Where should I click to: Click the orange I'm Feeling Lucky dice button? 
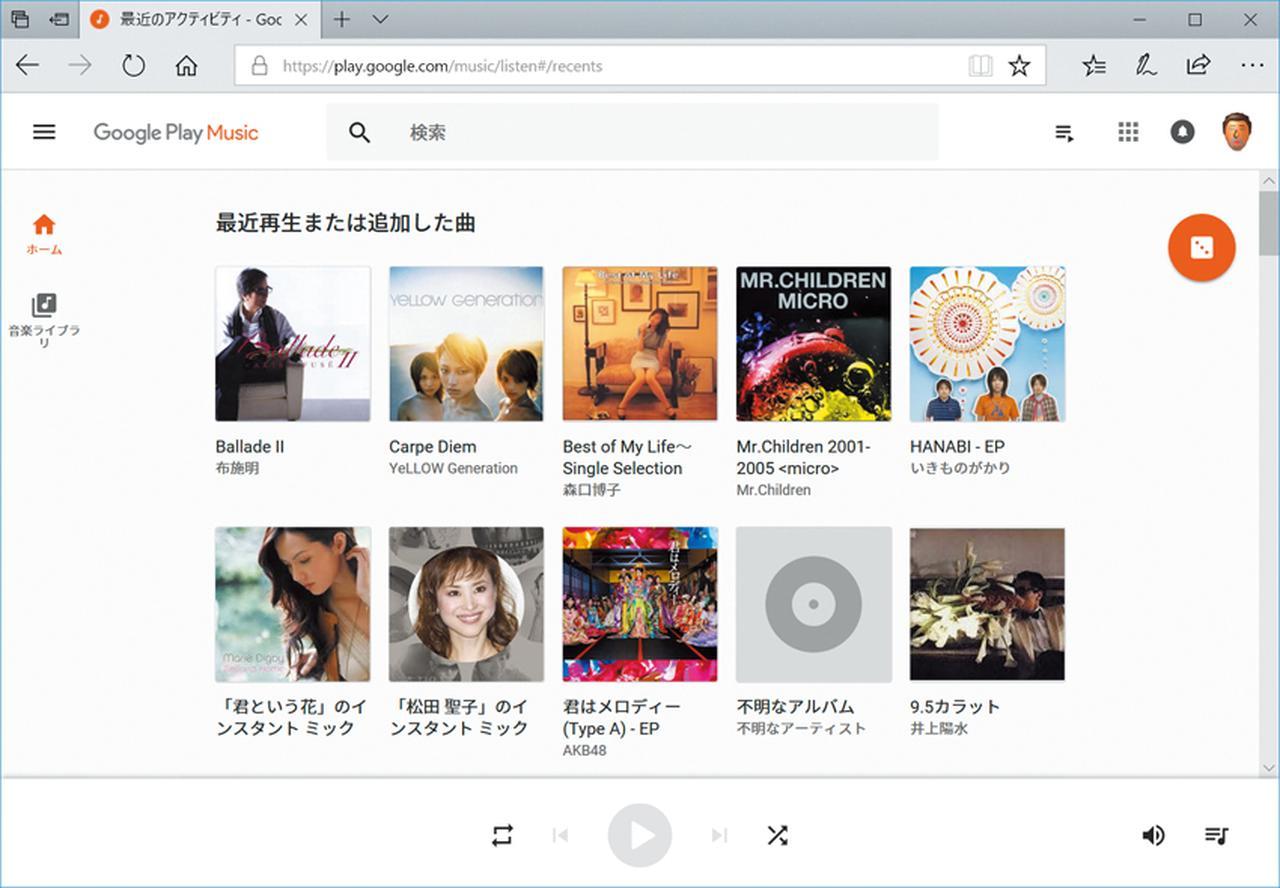[1202, 247]
